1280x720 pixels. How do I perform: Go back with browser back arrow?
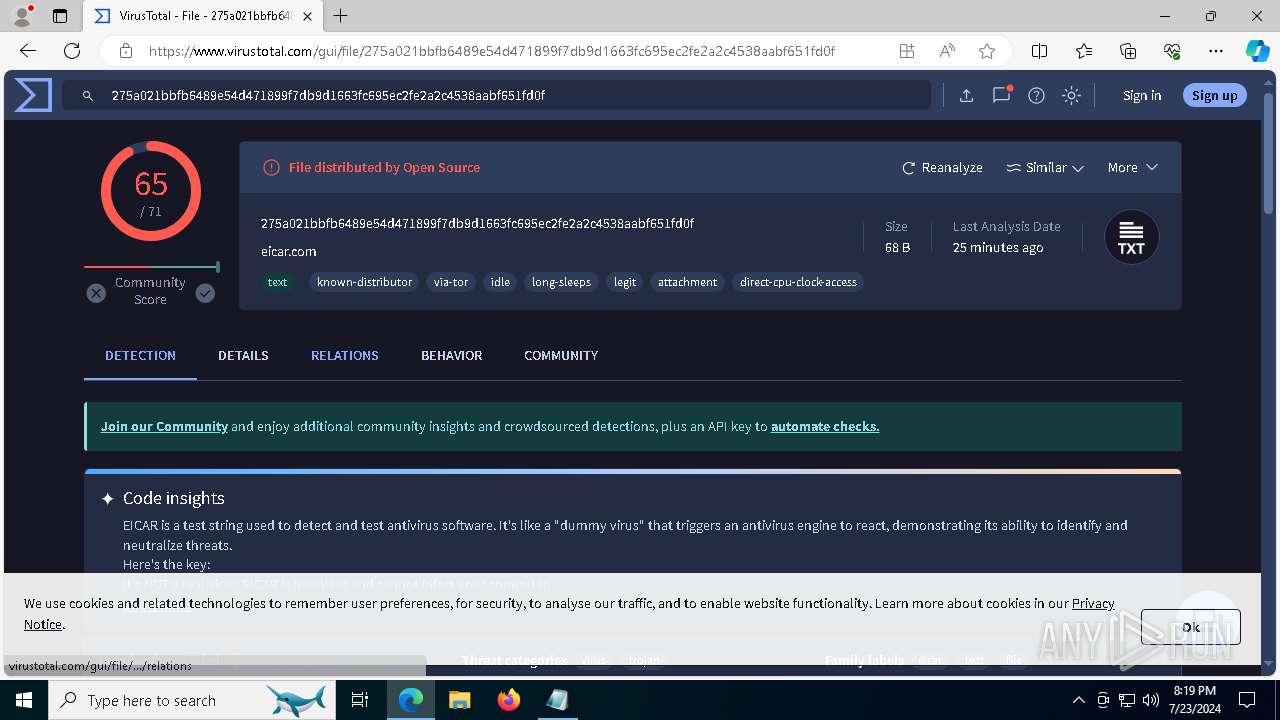28,51
